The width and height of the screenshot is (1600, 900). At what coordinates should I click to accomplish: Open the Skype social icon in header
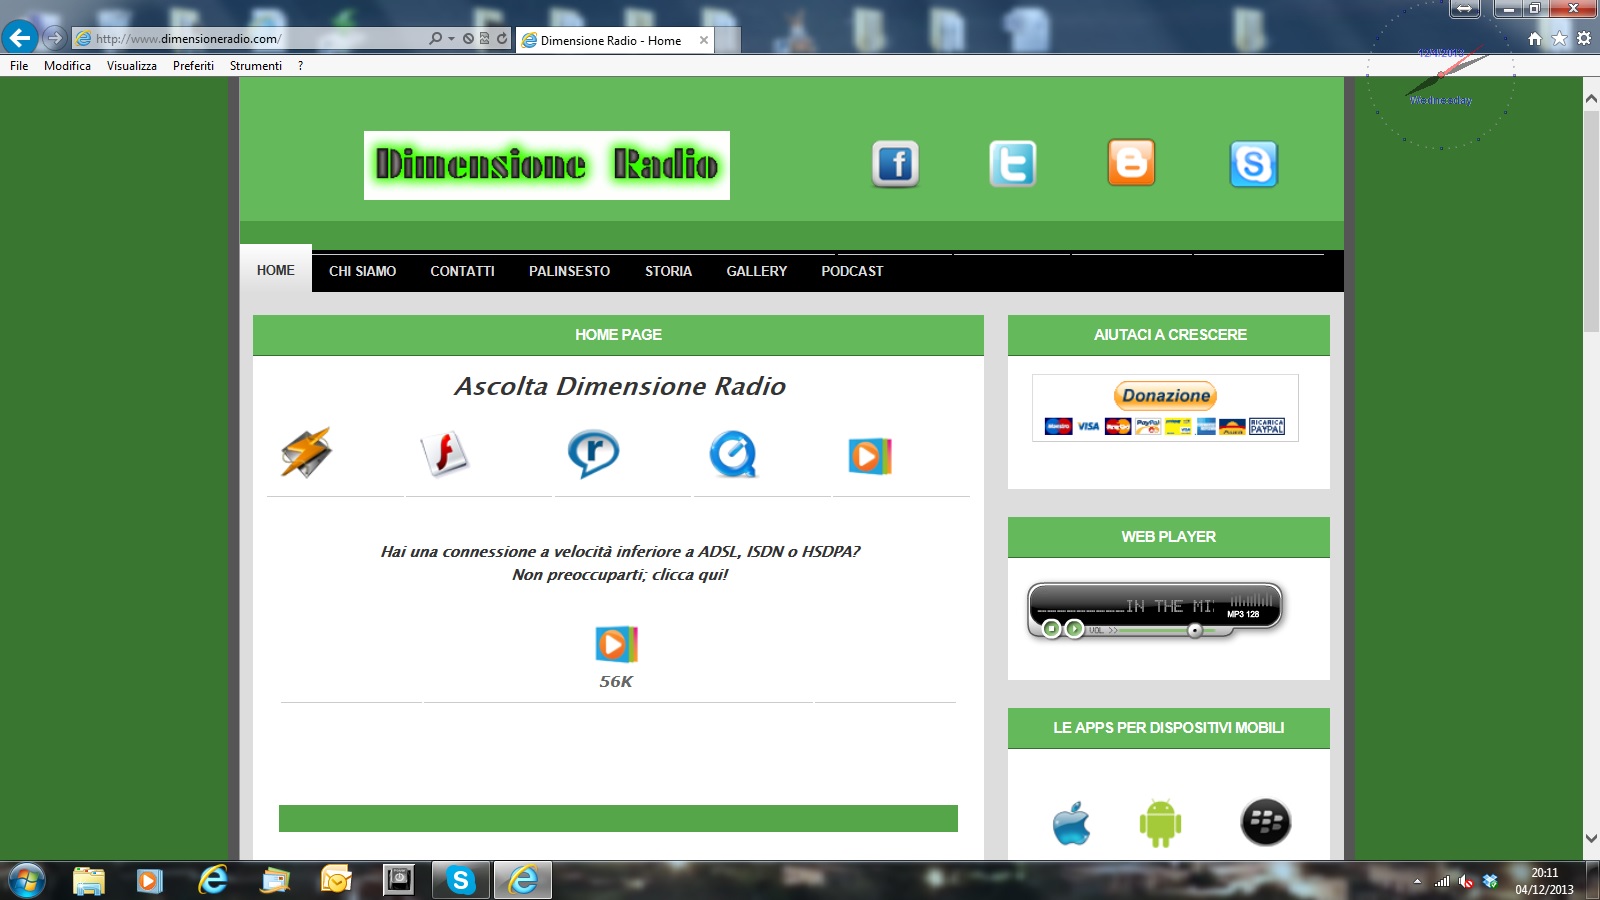pos(1253,164)
